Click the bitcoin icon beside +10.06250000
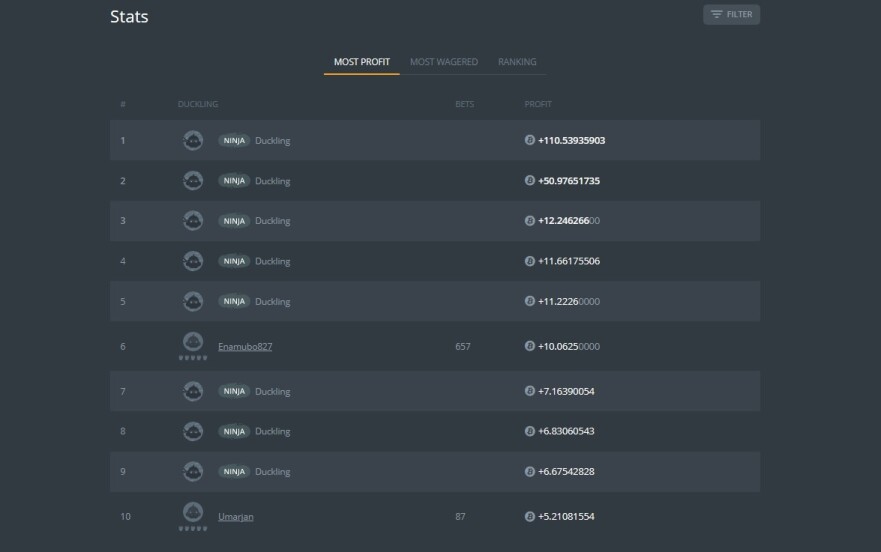 [x=529, y=346]
